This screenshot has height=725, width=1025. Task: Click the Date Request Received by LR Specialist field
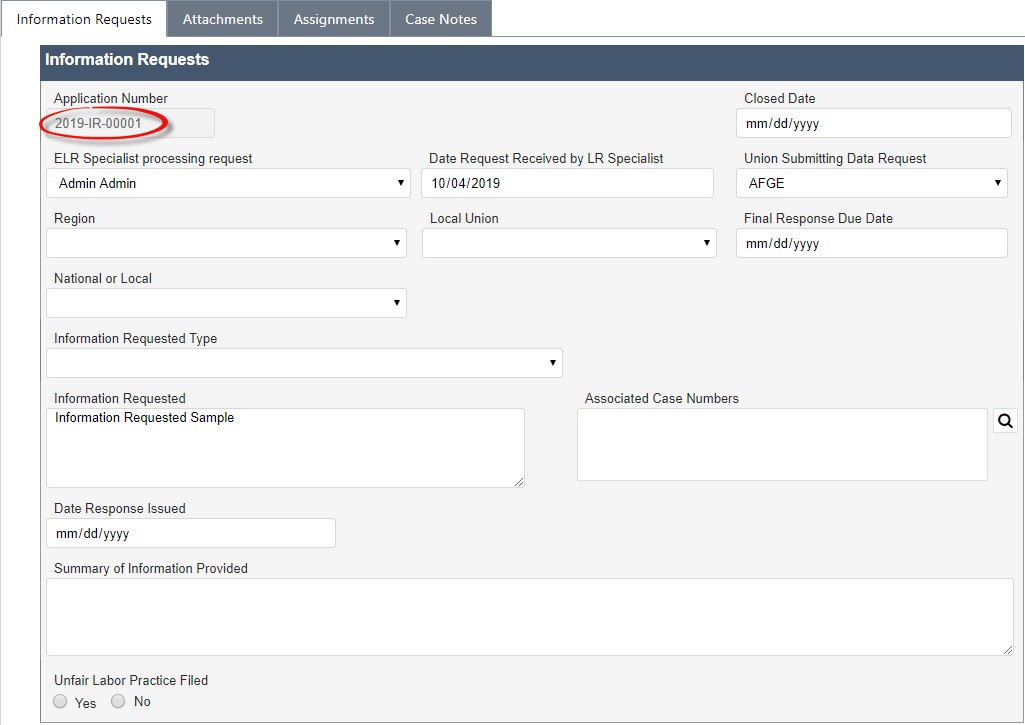(567, 183)
